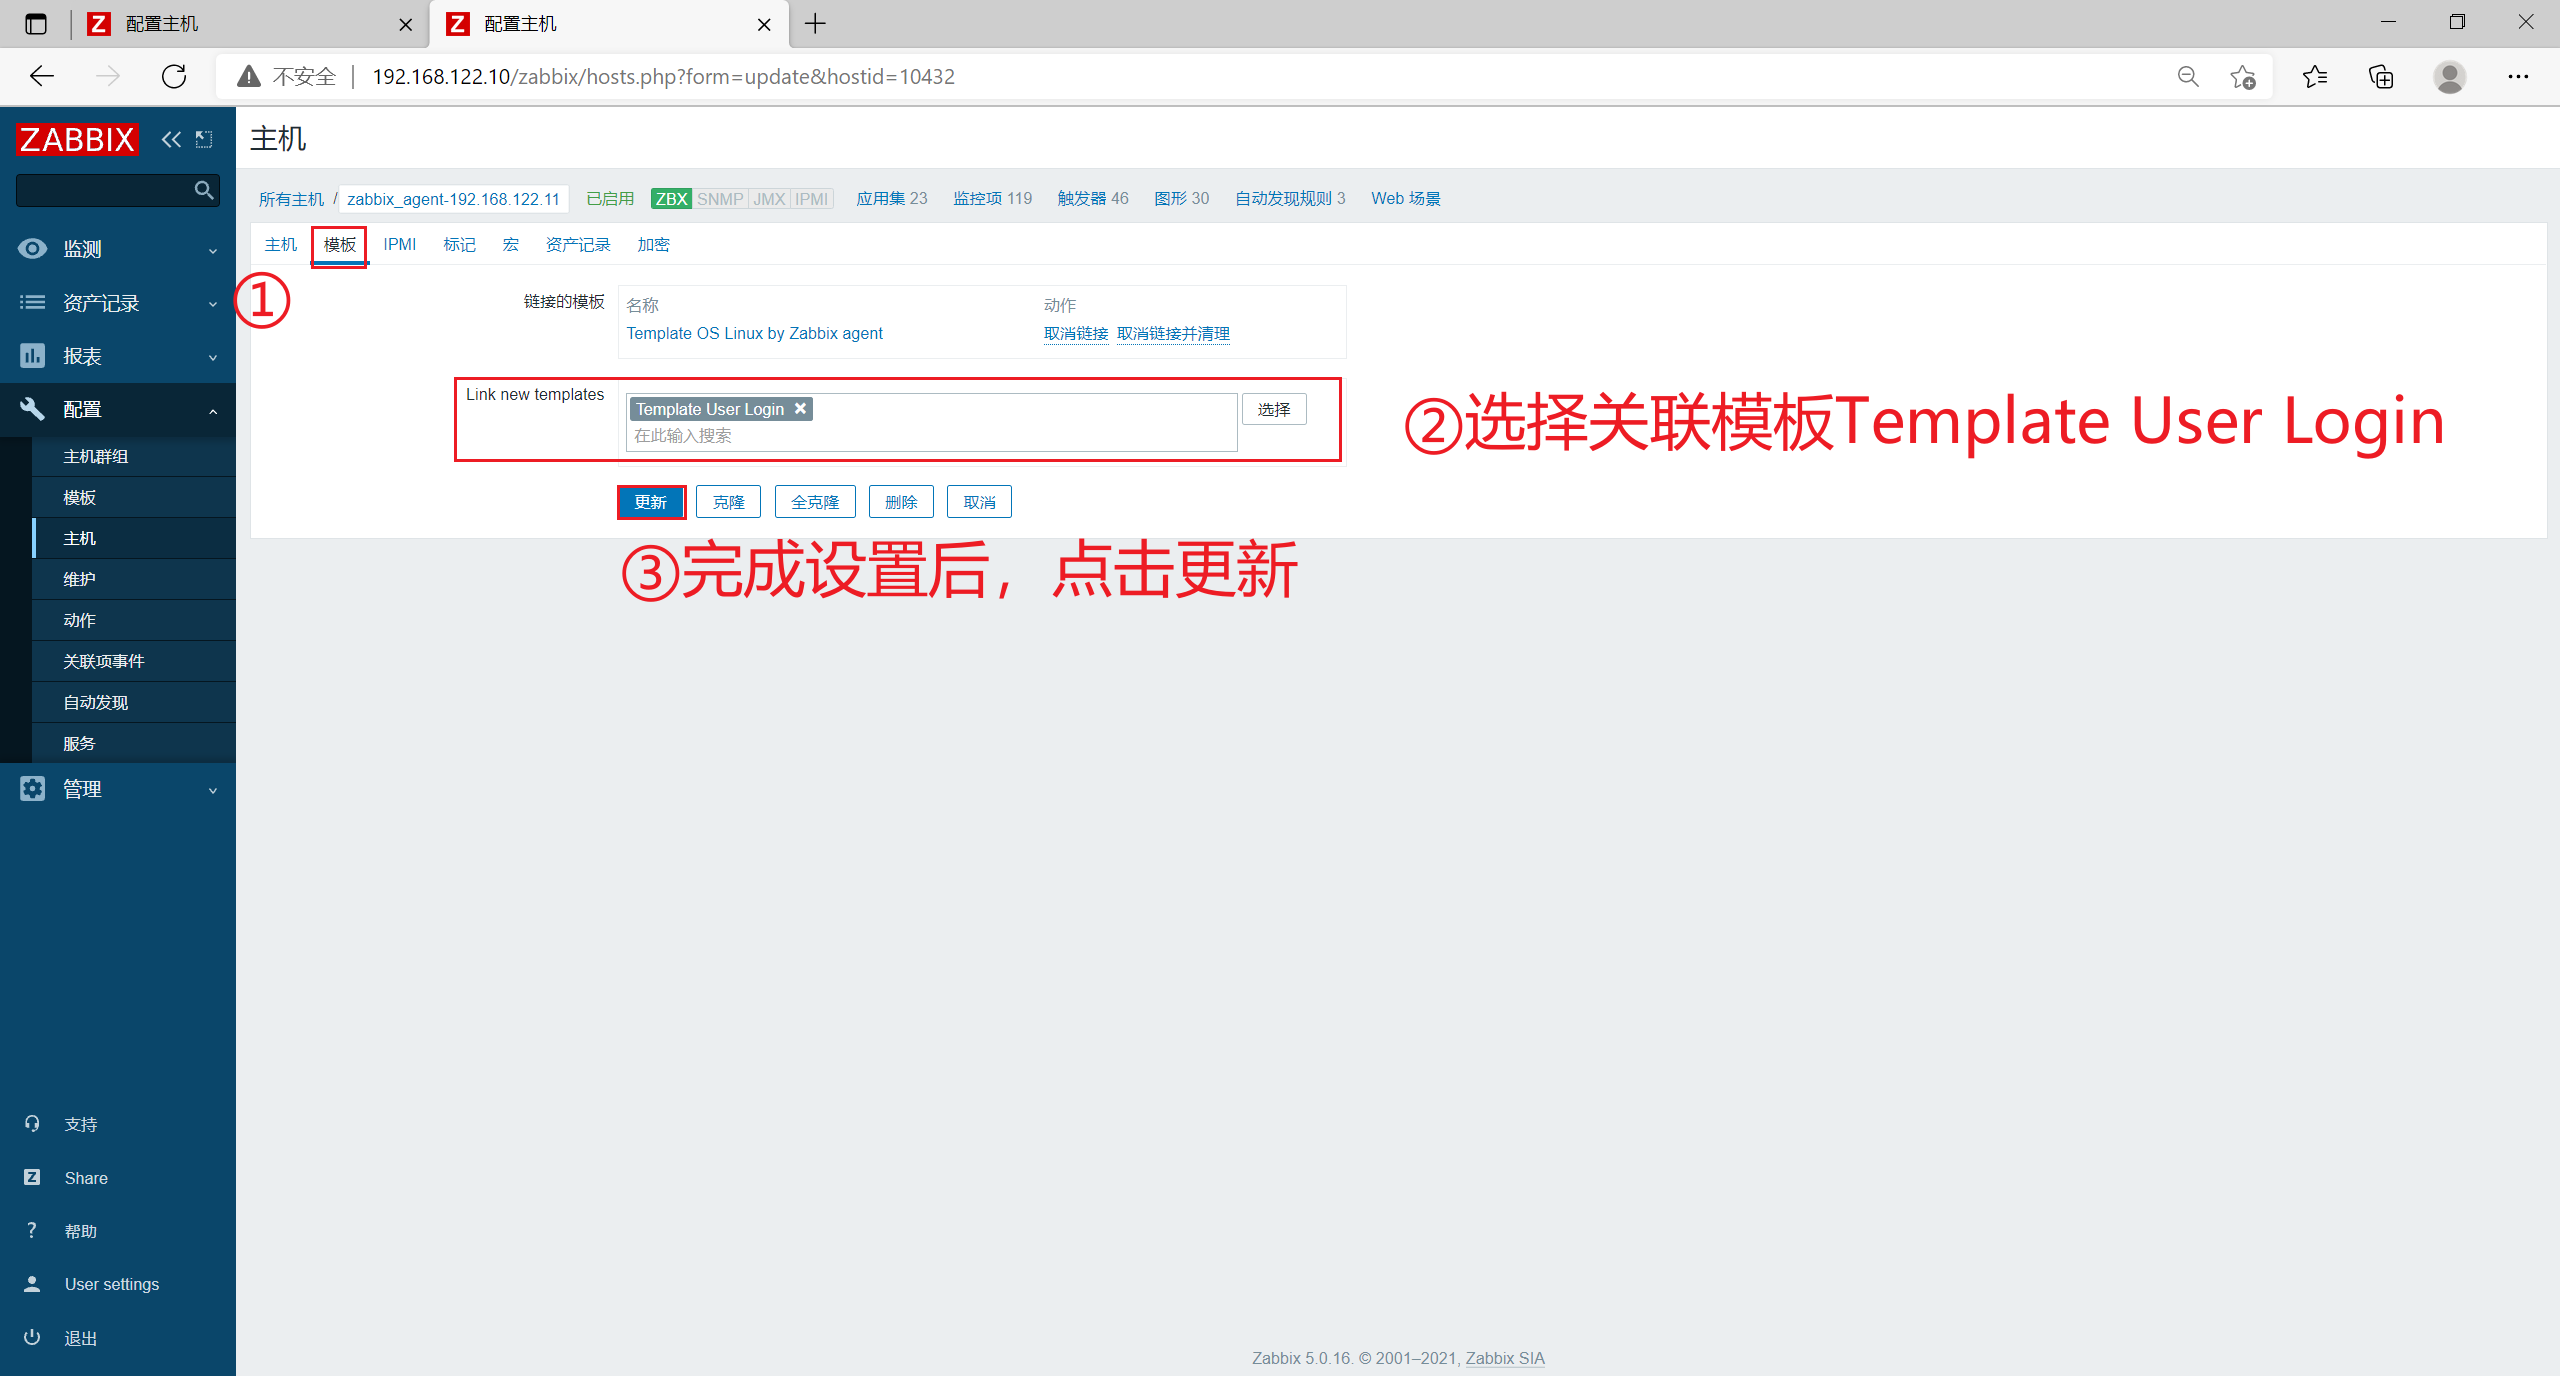Switch to the IPMI form tab
This screenshot has width=2560, height=1376.
pos(400,244)
